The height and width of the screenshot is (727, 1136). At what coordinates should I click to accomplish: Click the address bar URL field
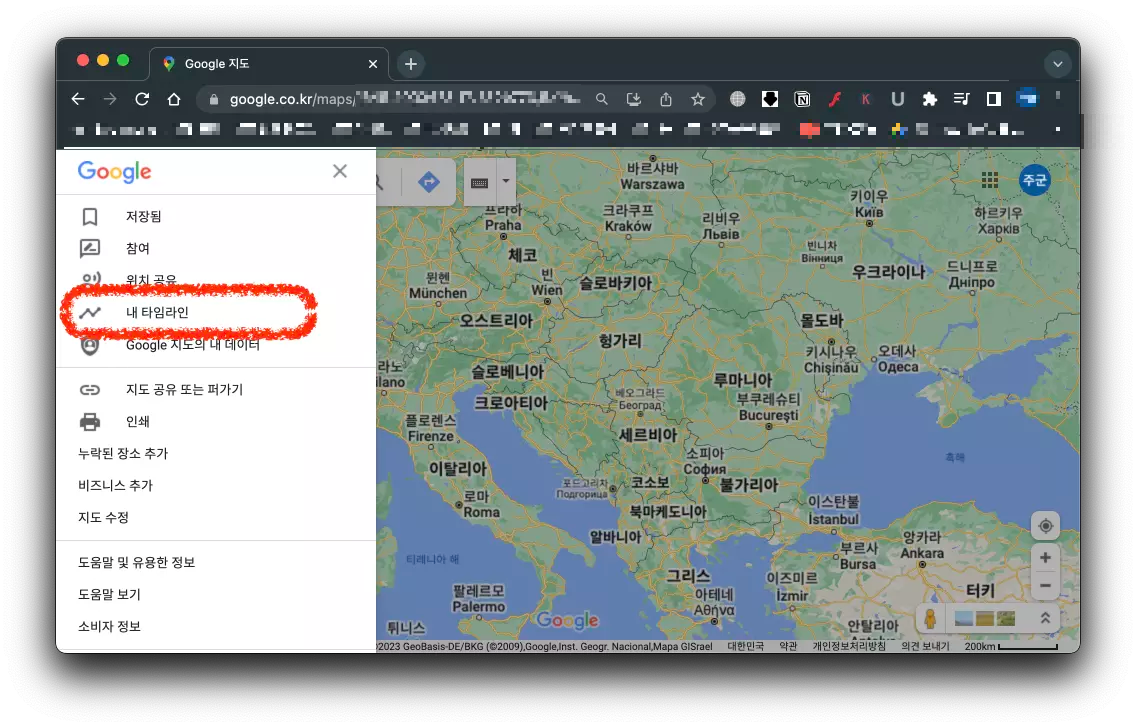pyautogui.click(x=402, y=99)
